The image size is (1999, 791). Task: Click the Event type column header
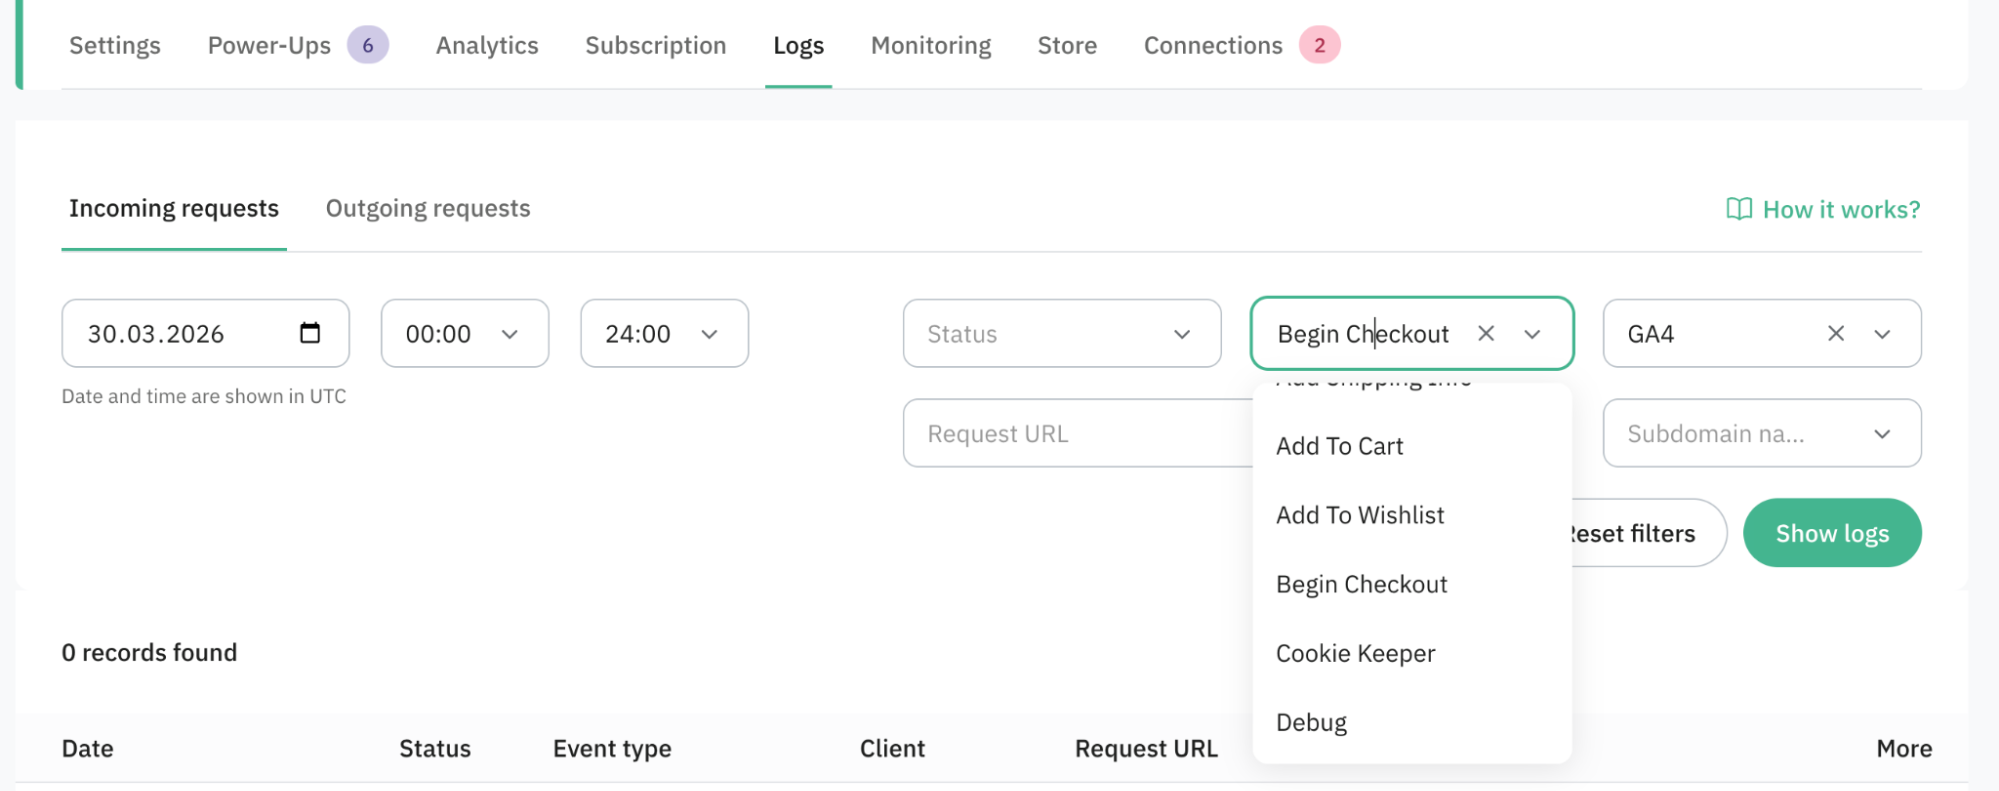coord(612,748)
